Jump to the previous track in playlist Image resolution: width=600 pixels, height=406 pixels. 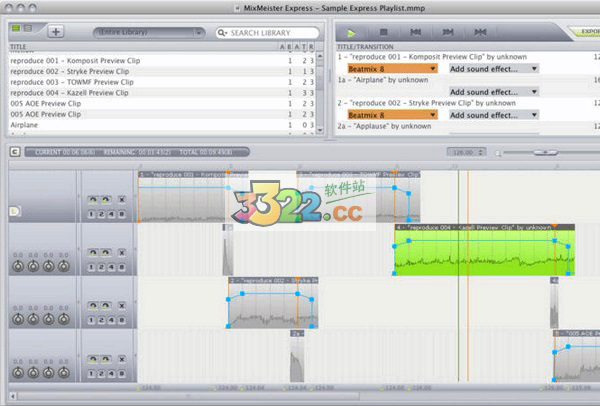(x=416, y=33)
